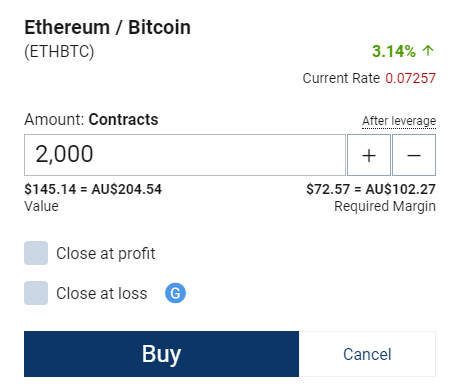The height and width of the screenshot is (385, 459).
Task: Click the green up arrow icon
Action: (428, 51)
